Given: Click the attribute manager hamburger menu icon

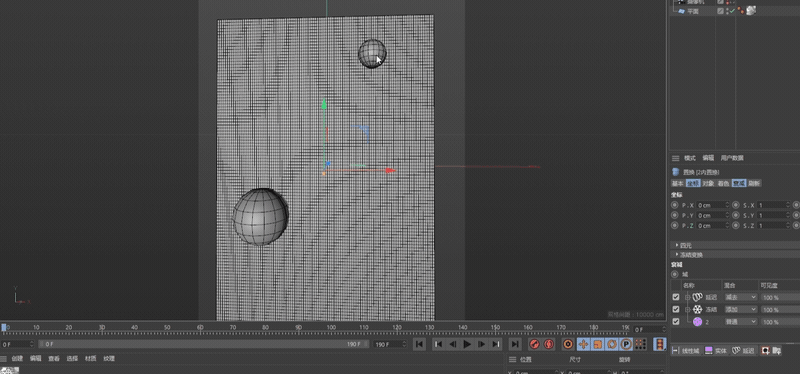Looking at the screenshot, I should (675, 158).
